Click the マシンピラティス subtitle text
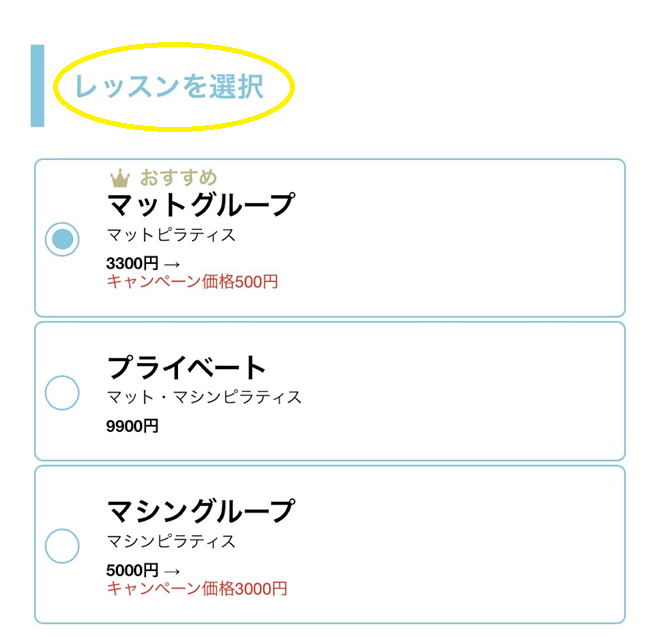 [171, 541]
